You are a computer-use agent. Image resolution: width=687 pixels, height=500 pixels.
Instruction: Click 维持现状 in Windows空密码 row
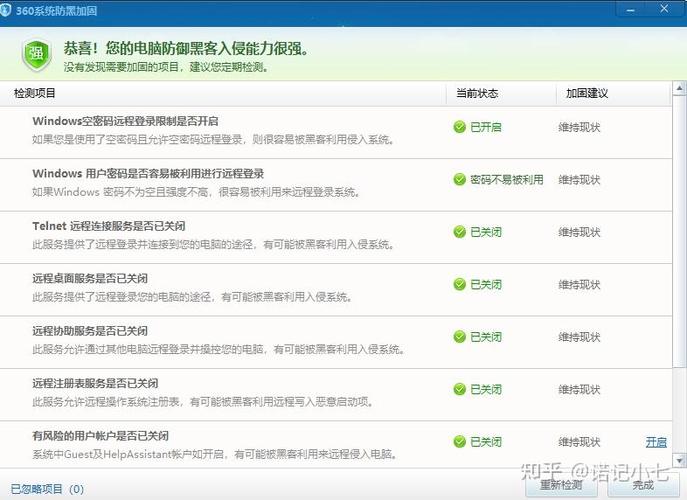(579, 127)
